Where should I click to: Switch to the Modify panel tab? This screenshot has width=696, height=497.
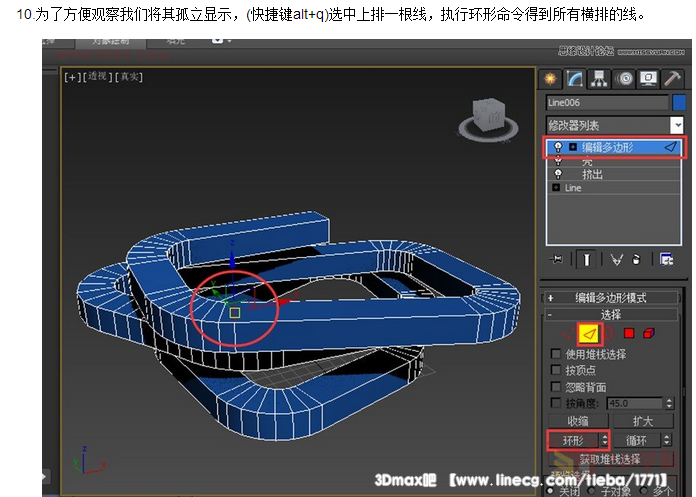click(x=575, y=79)
